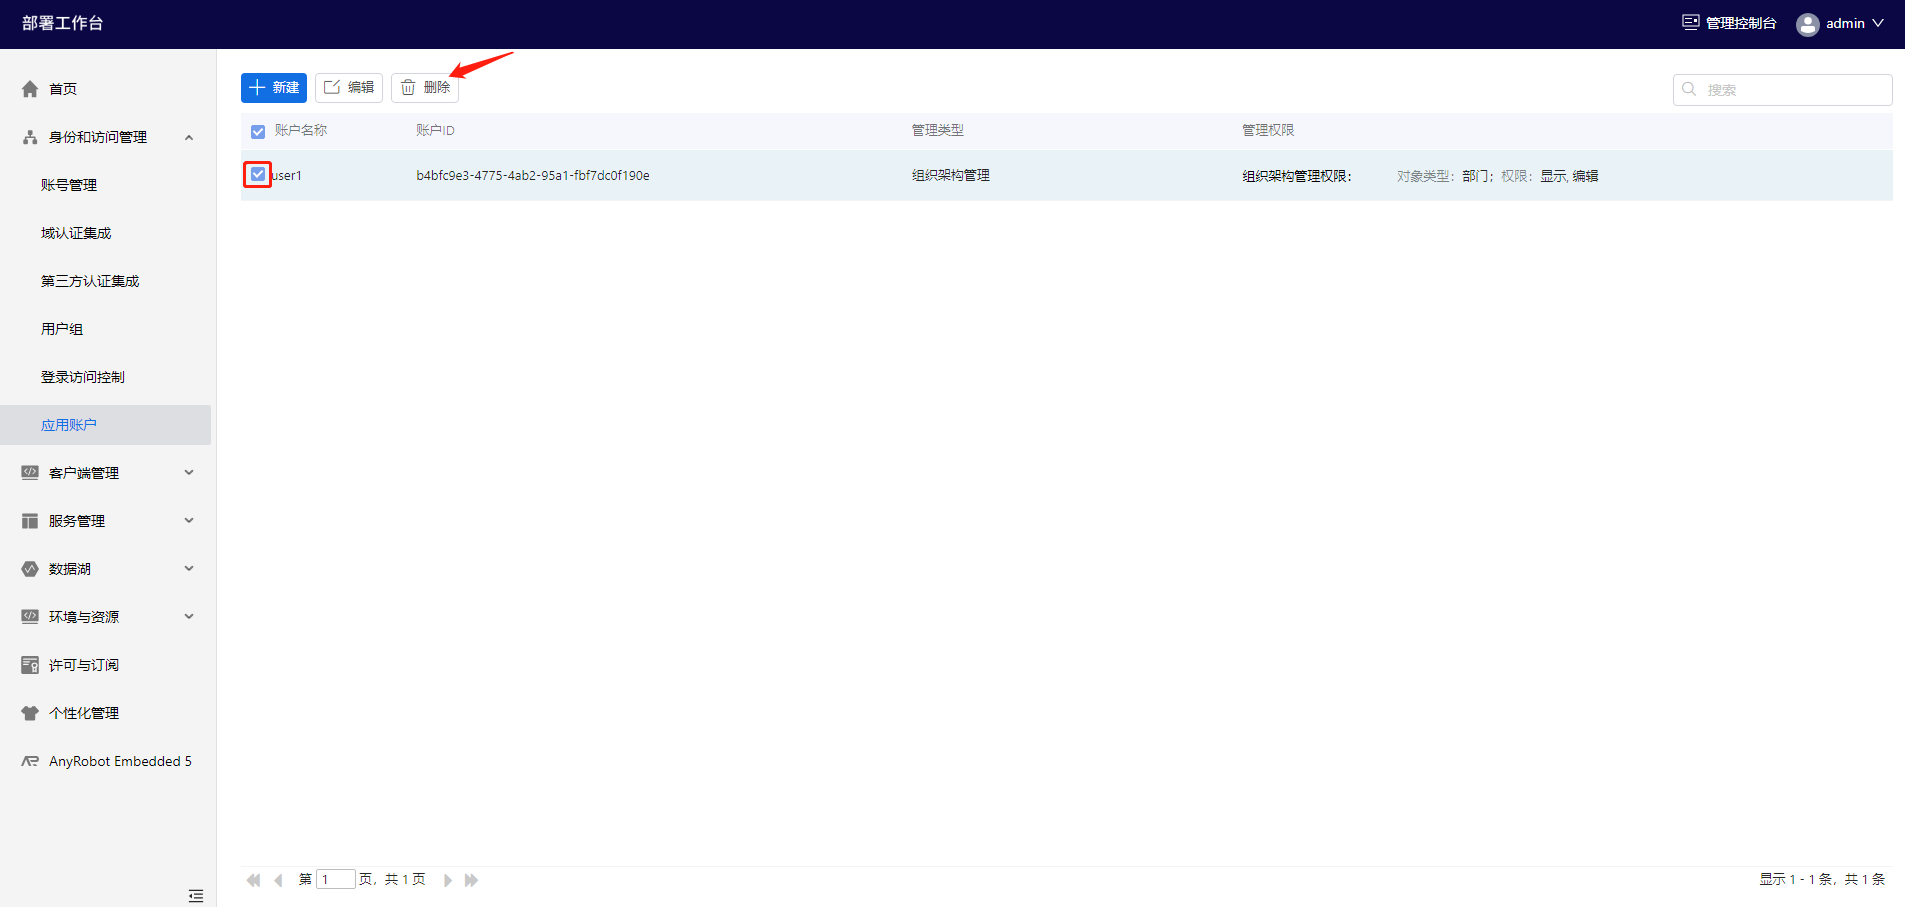Image resolution: width=1905 pixels, height=907 pixels.
Task: Expand the 客户端管理 menu chevron
Action: pos(189,473)
